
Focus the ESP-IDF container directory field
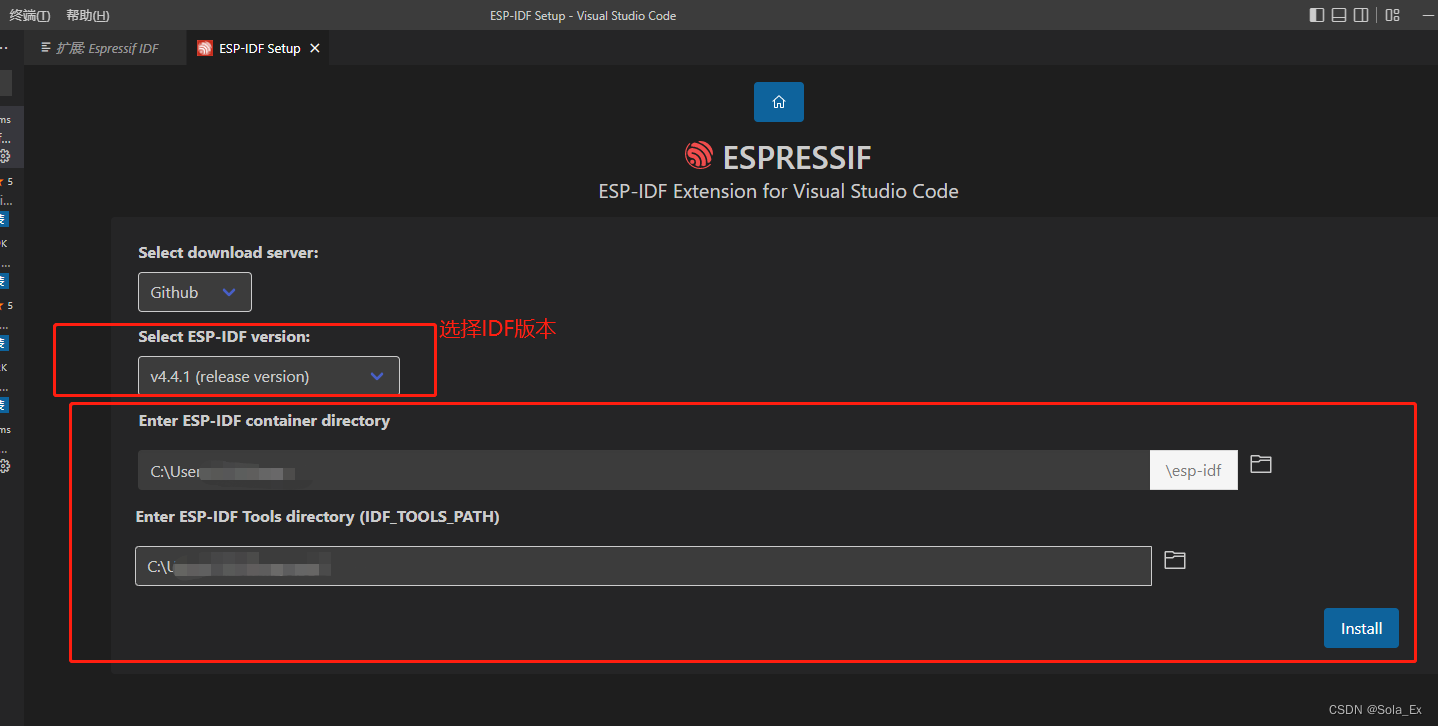pyautogui.click(x=644, y=470)
